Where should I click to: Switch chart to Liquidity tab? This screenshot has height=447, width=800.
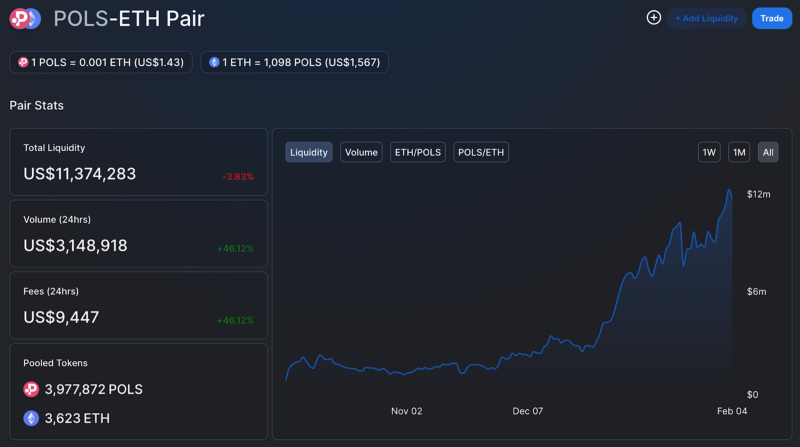pyautogui.click(x=309, y=152)
